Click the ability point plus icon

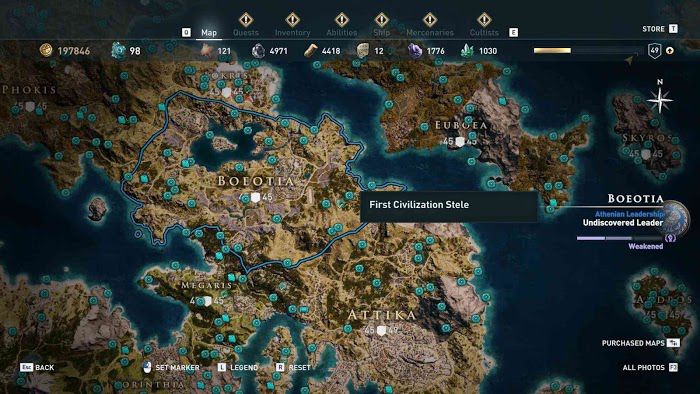point(670,50)
